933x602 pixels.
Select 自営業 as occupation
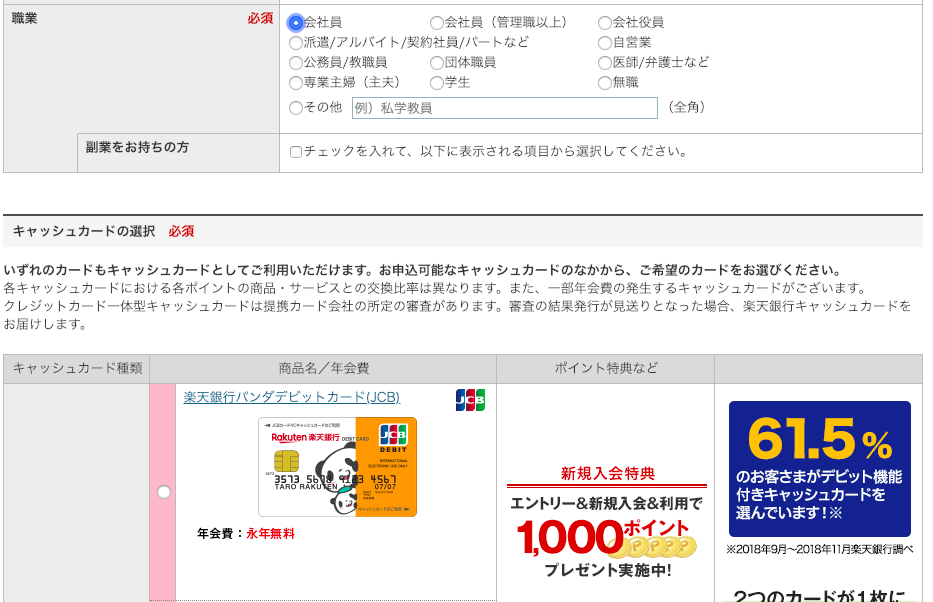(x=605, y=43)
